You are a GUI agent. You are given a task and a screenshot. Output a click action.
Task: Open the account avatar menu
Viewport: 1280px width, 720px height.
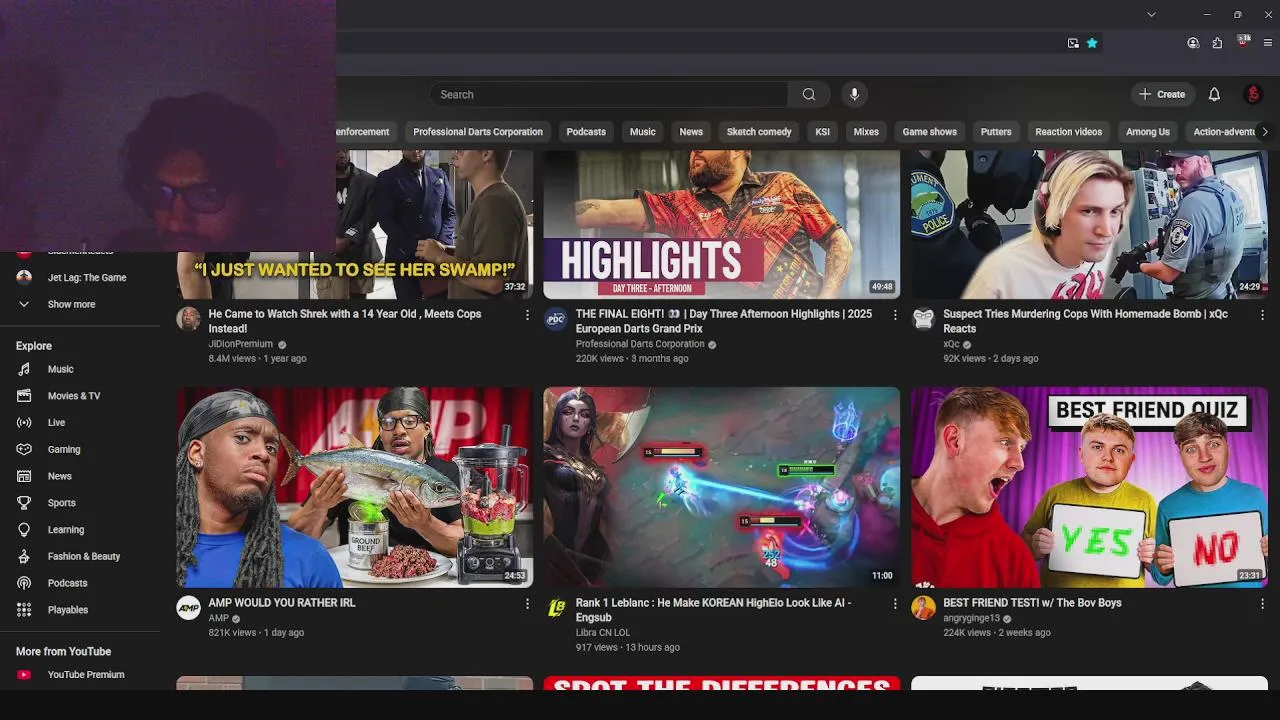click(x=1253, y=94)
